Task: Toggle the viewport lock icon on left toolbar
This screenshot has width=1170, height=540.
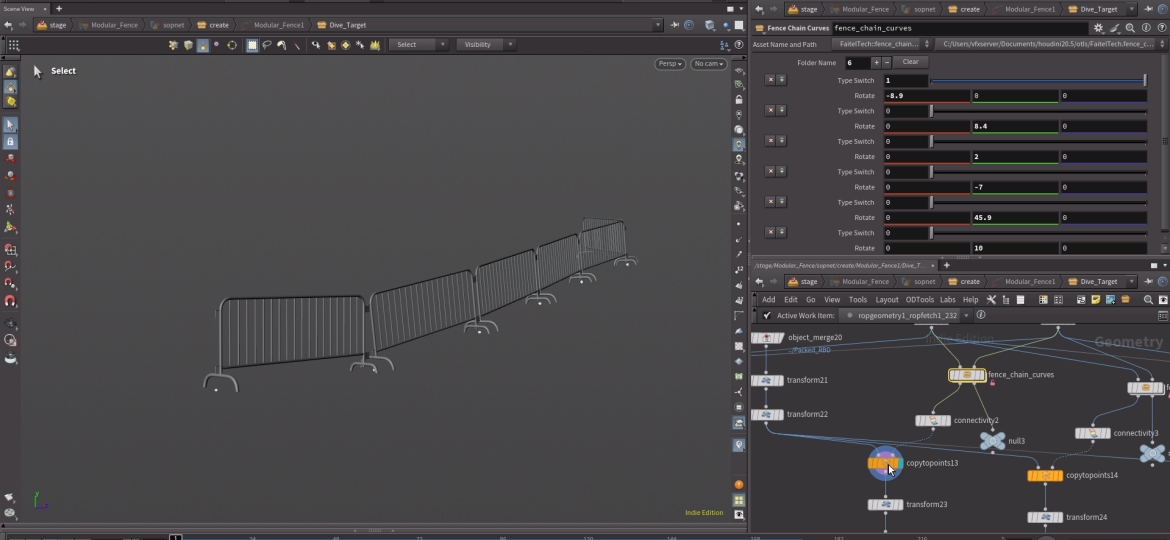Action: [x=10, y=142]
